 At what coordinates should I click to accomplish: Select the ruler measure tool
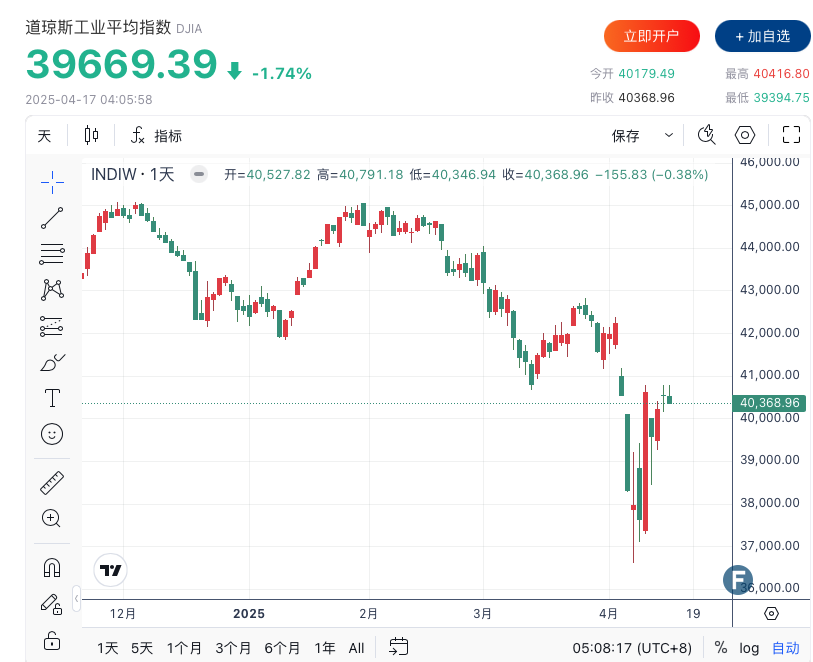(x=52, y=482)
